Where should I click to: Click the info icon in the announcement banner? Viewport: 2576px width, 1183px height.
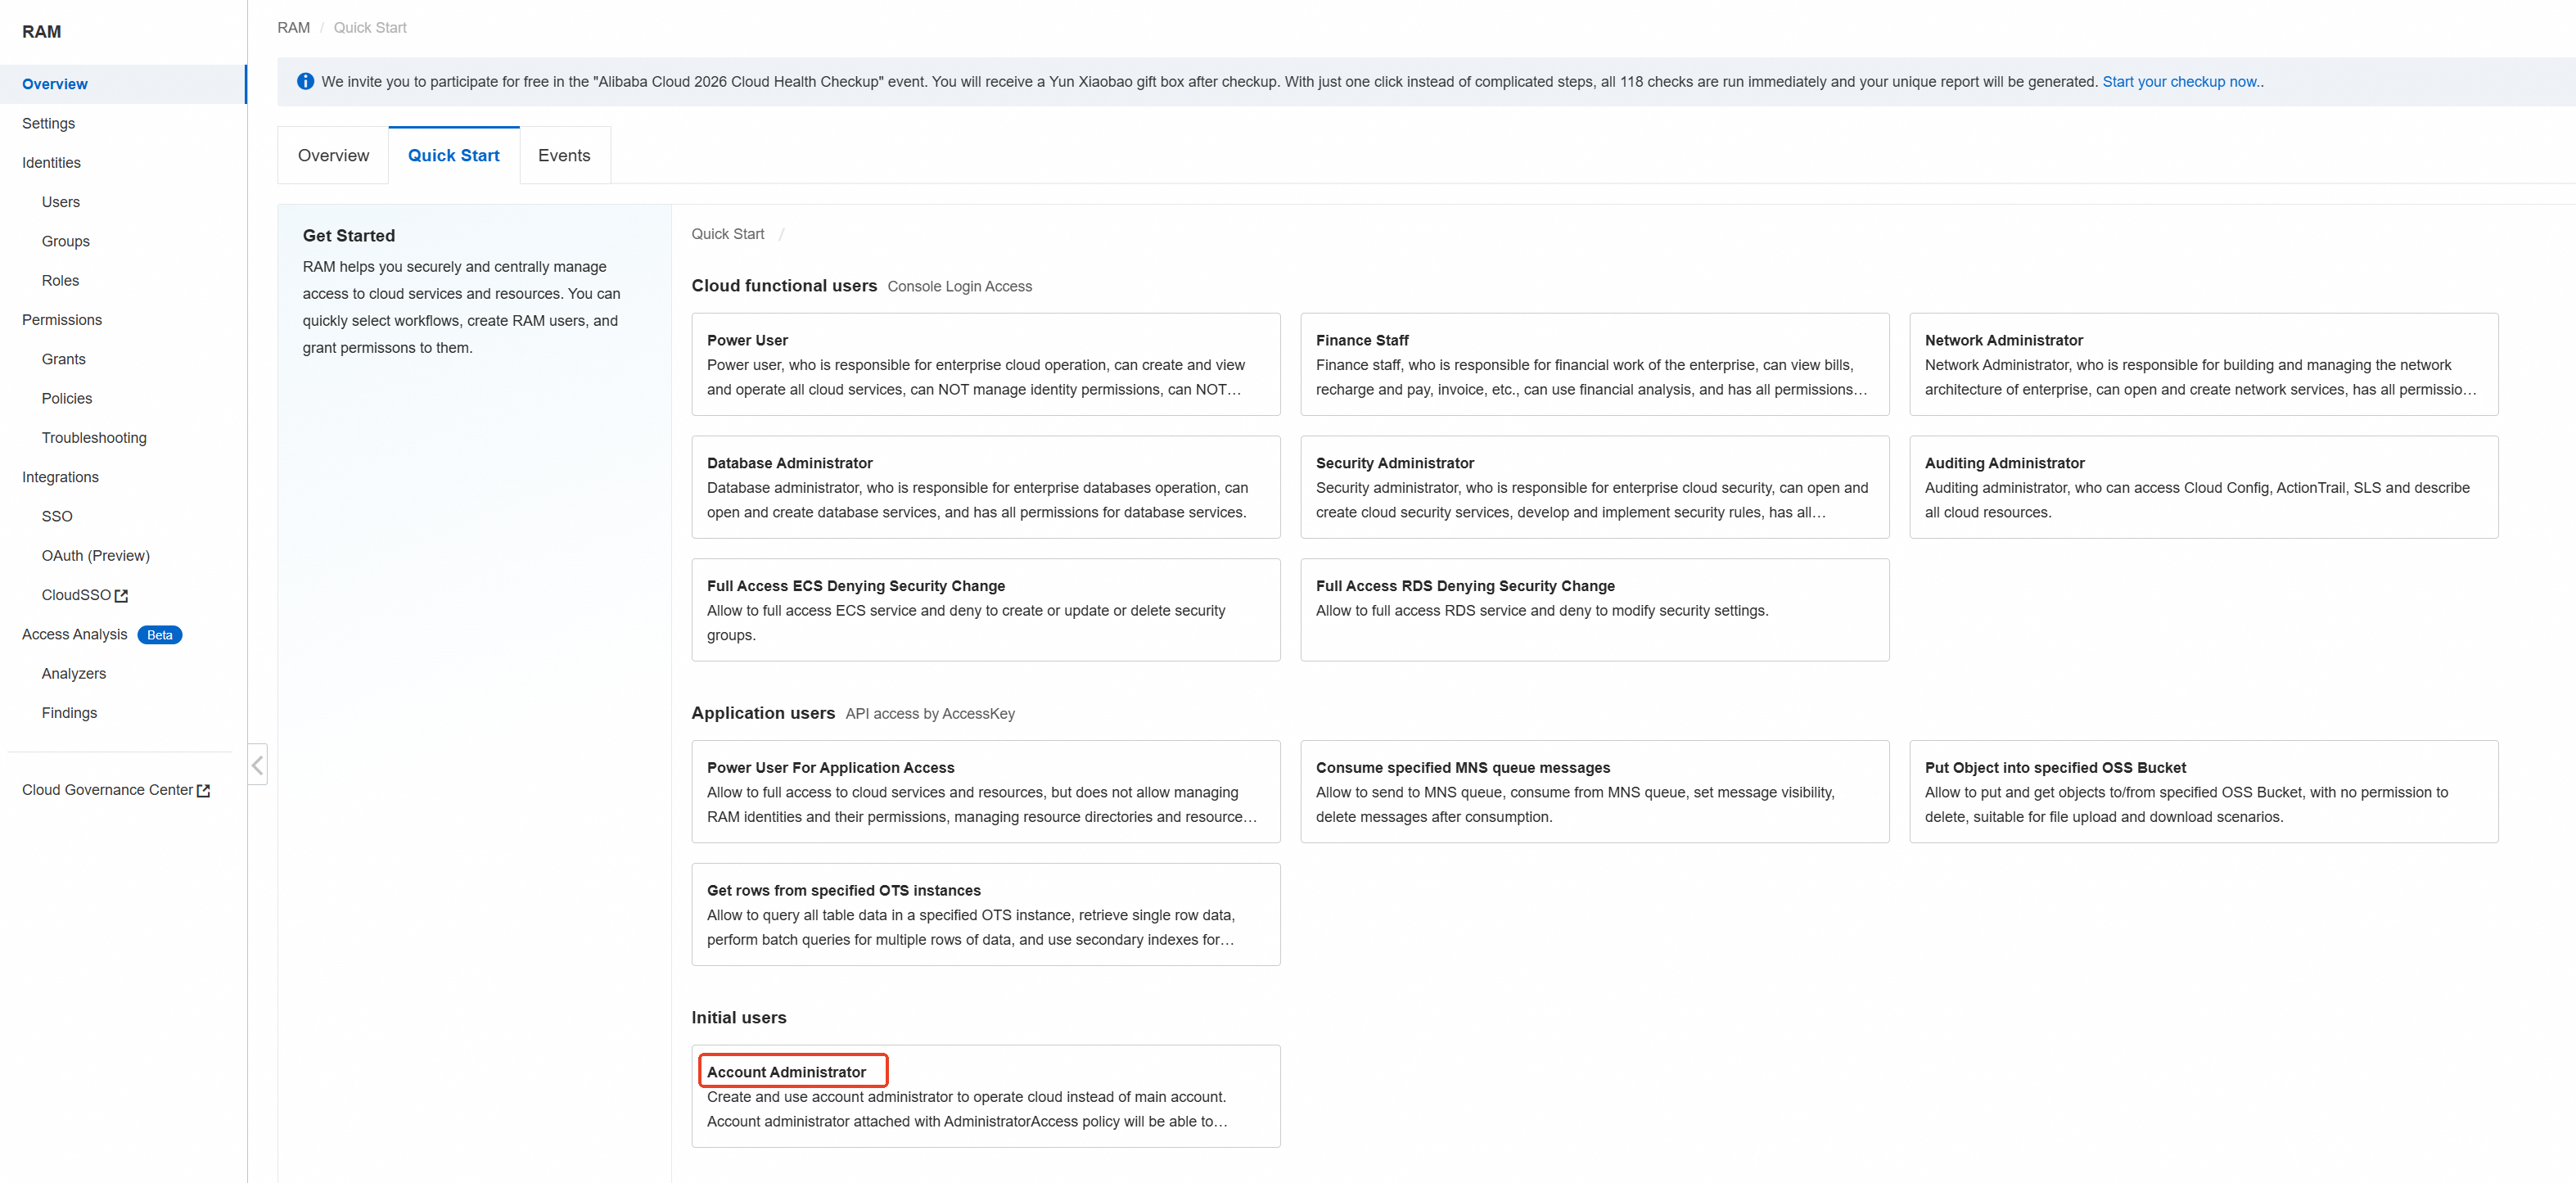click(305, 81)
